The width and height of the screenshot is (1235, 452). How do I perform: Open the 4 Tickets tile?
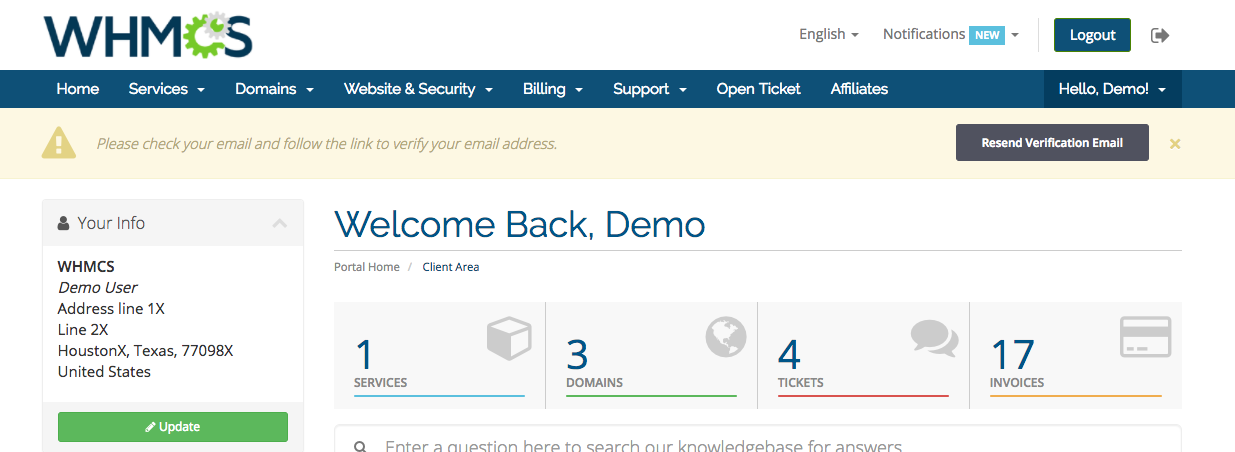(x=864, y=355)
